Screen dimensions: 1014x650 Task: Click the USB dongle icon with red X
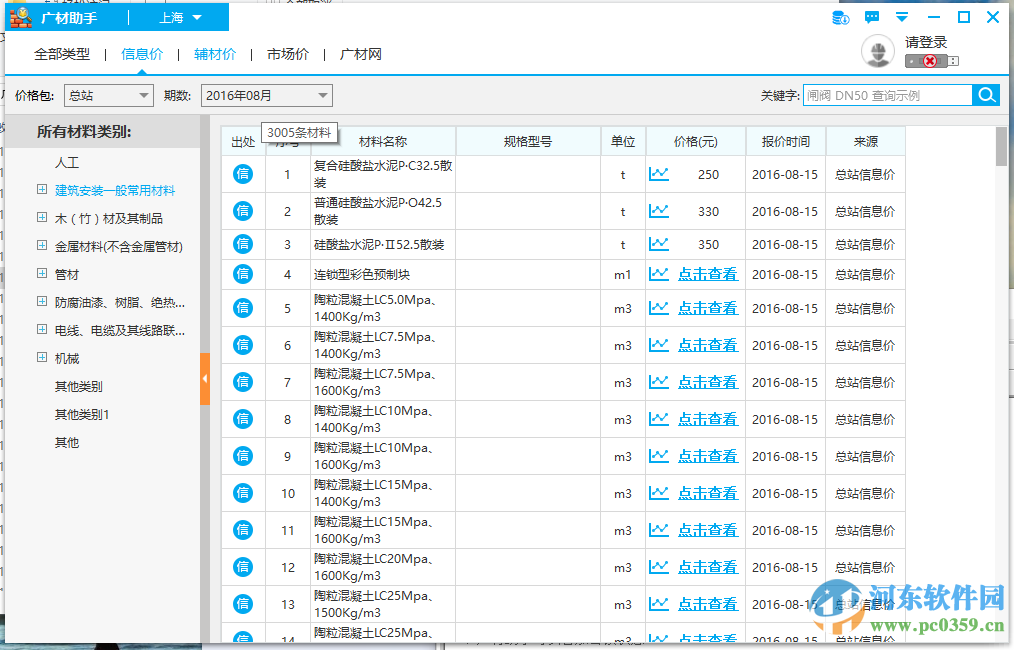click(931, 61)
